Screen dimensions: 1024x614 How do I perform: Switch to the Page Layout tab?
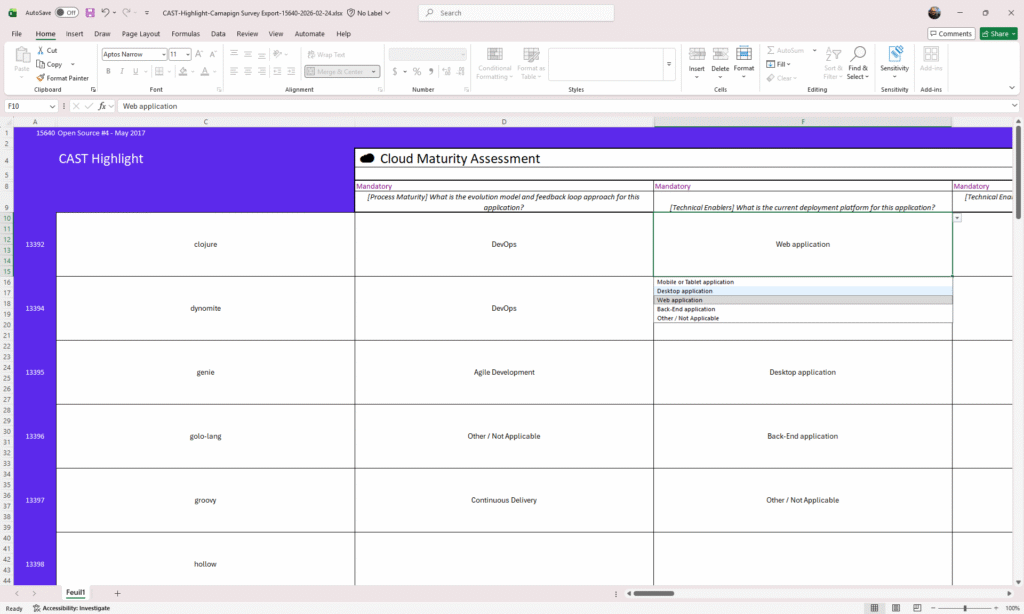141,33
